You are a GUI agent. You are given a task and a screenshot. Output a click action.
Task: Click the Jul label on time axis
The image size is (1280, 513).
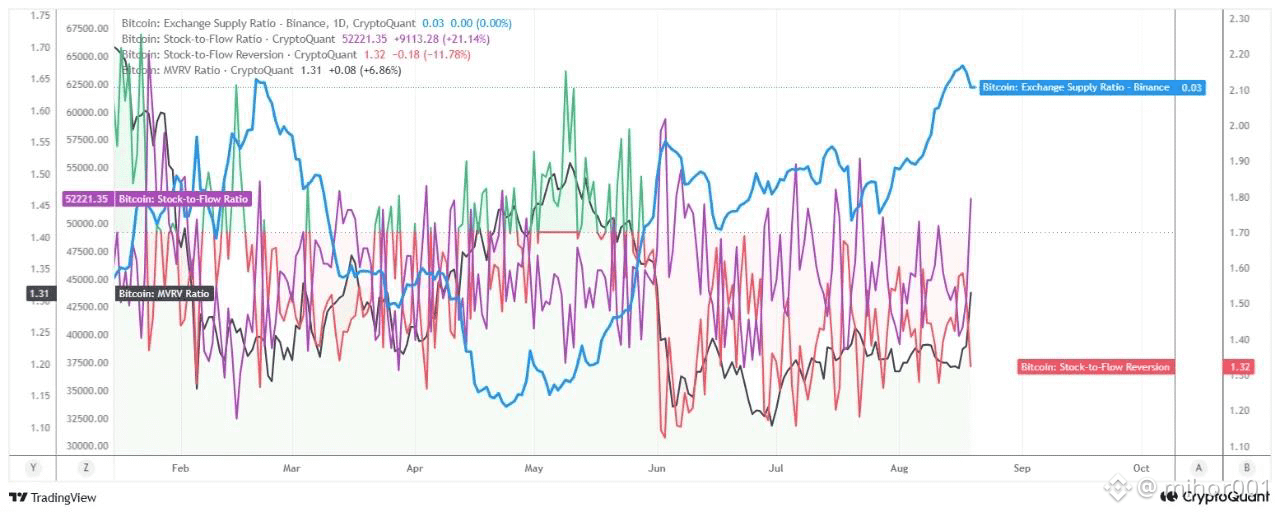point(776,467)
